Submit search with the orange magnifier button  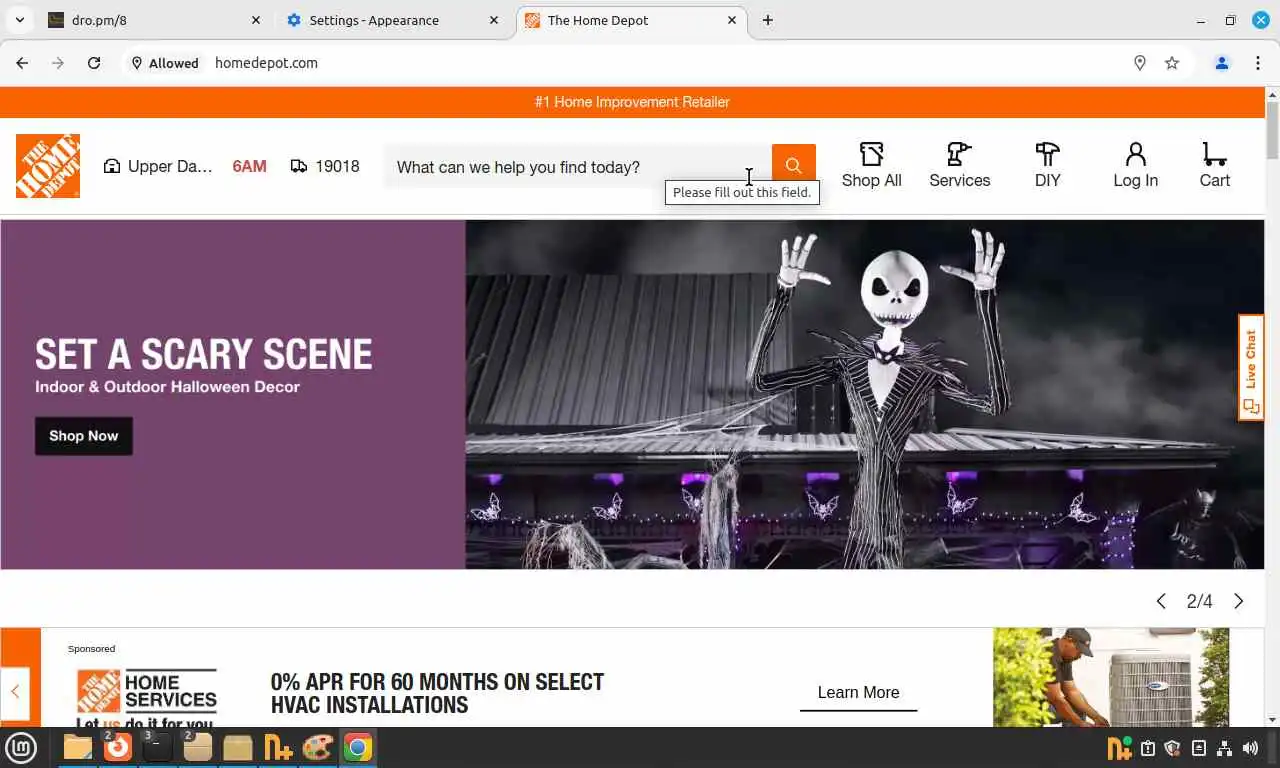pos(793,166)
